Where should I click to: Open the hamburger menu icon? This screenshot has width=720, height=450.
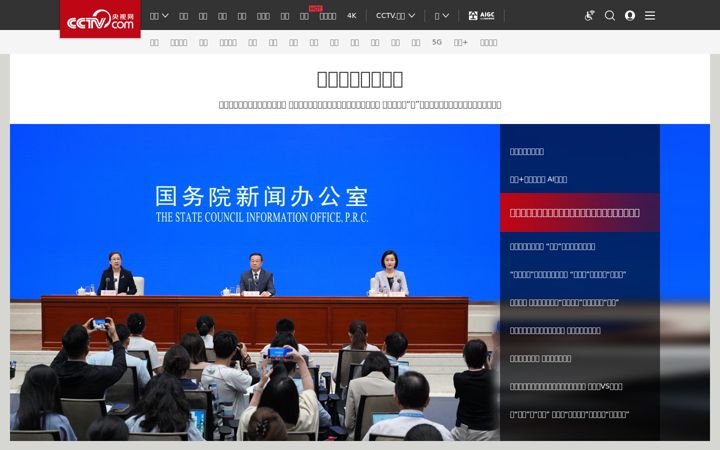(x=650, y=16)
